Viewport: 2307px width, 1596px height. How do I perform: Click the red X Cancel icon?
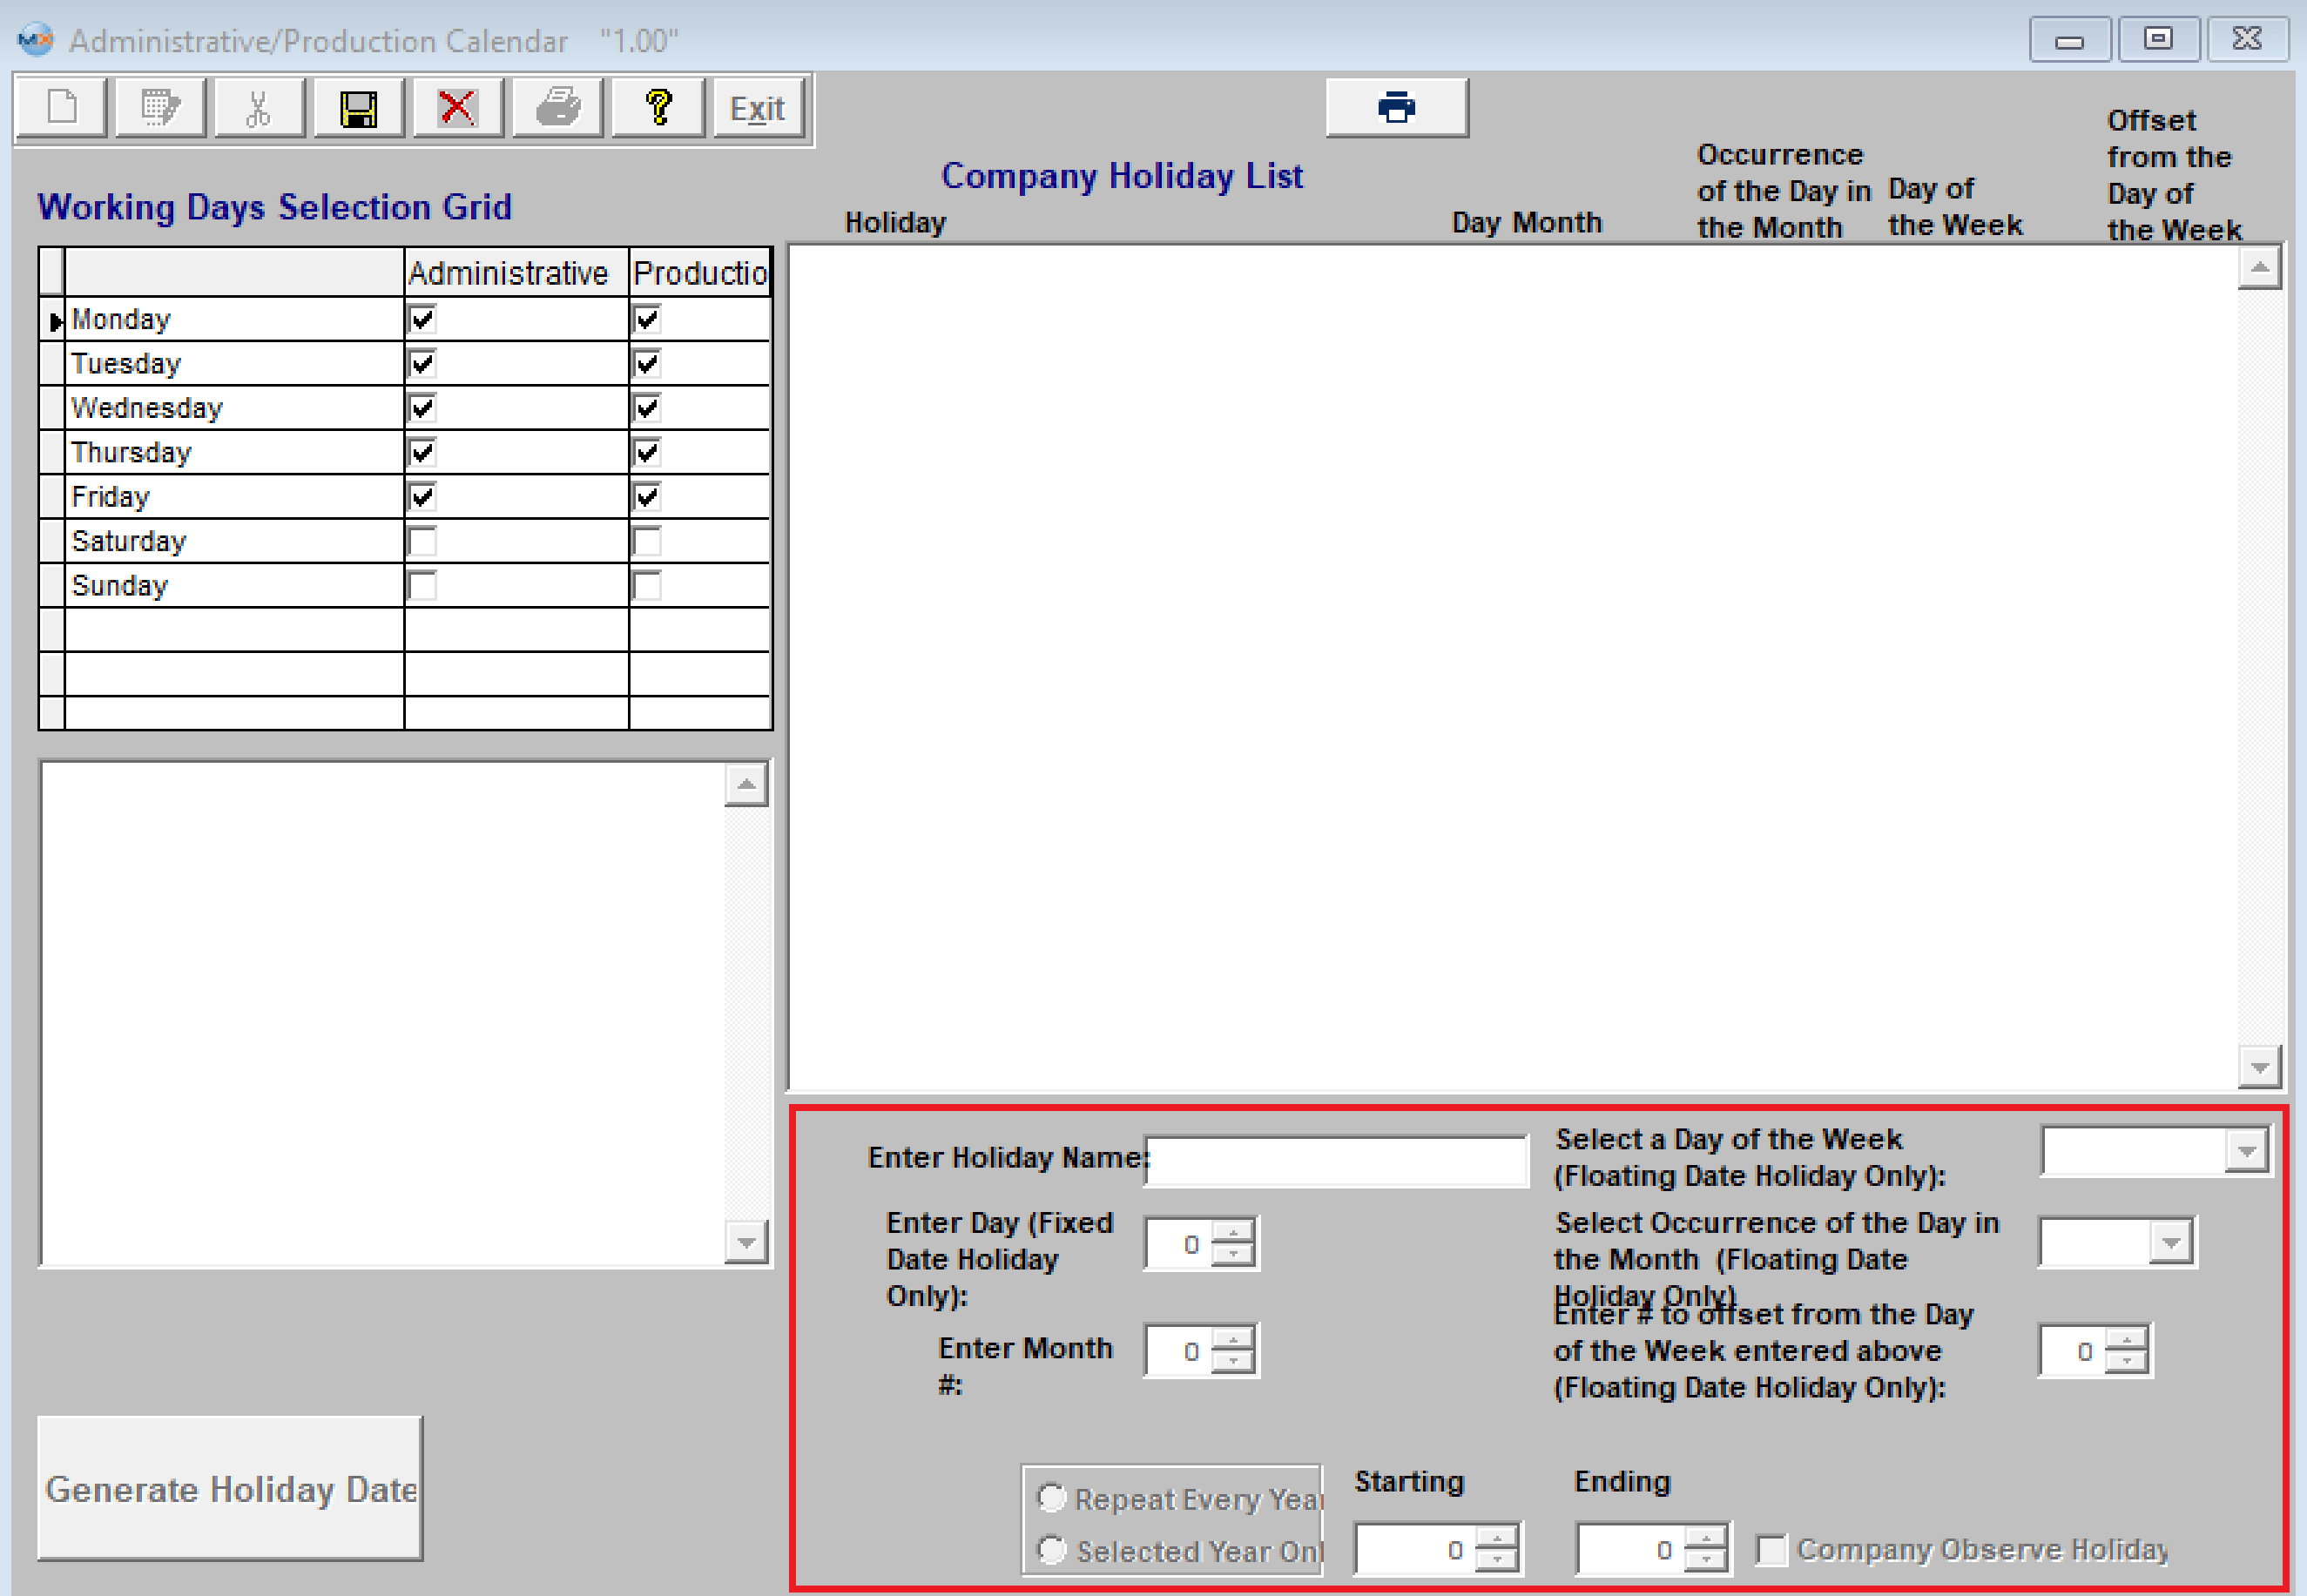pyautogui.click(x=457, y=107)
